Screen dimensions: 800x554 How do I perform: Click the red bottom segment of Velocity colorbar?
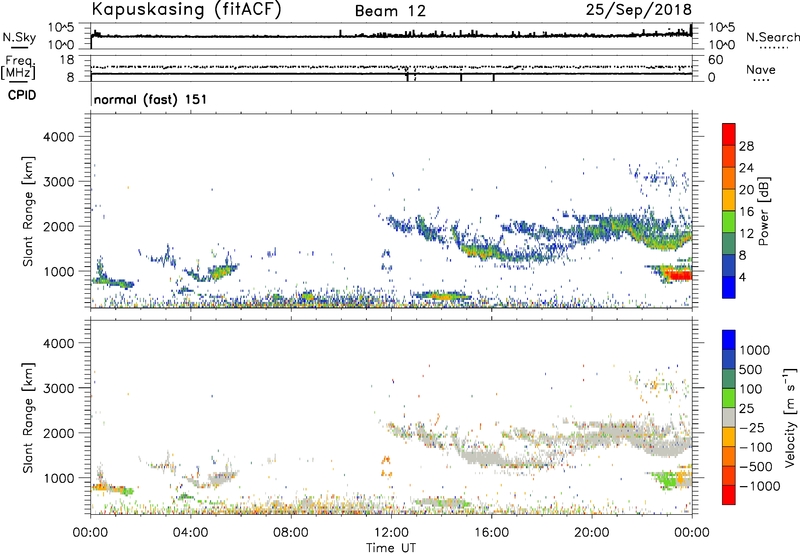click(x=729, y=495)
